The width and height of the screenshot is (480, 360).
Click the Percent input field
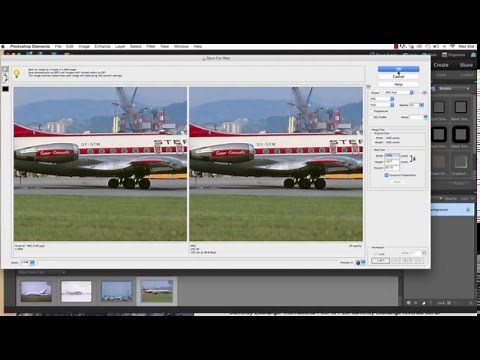point(392,168)
